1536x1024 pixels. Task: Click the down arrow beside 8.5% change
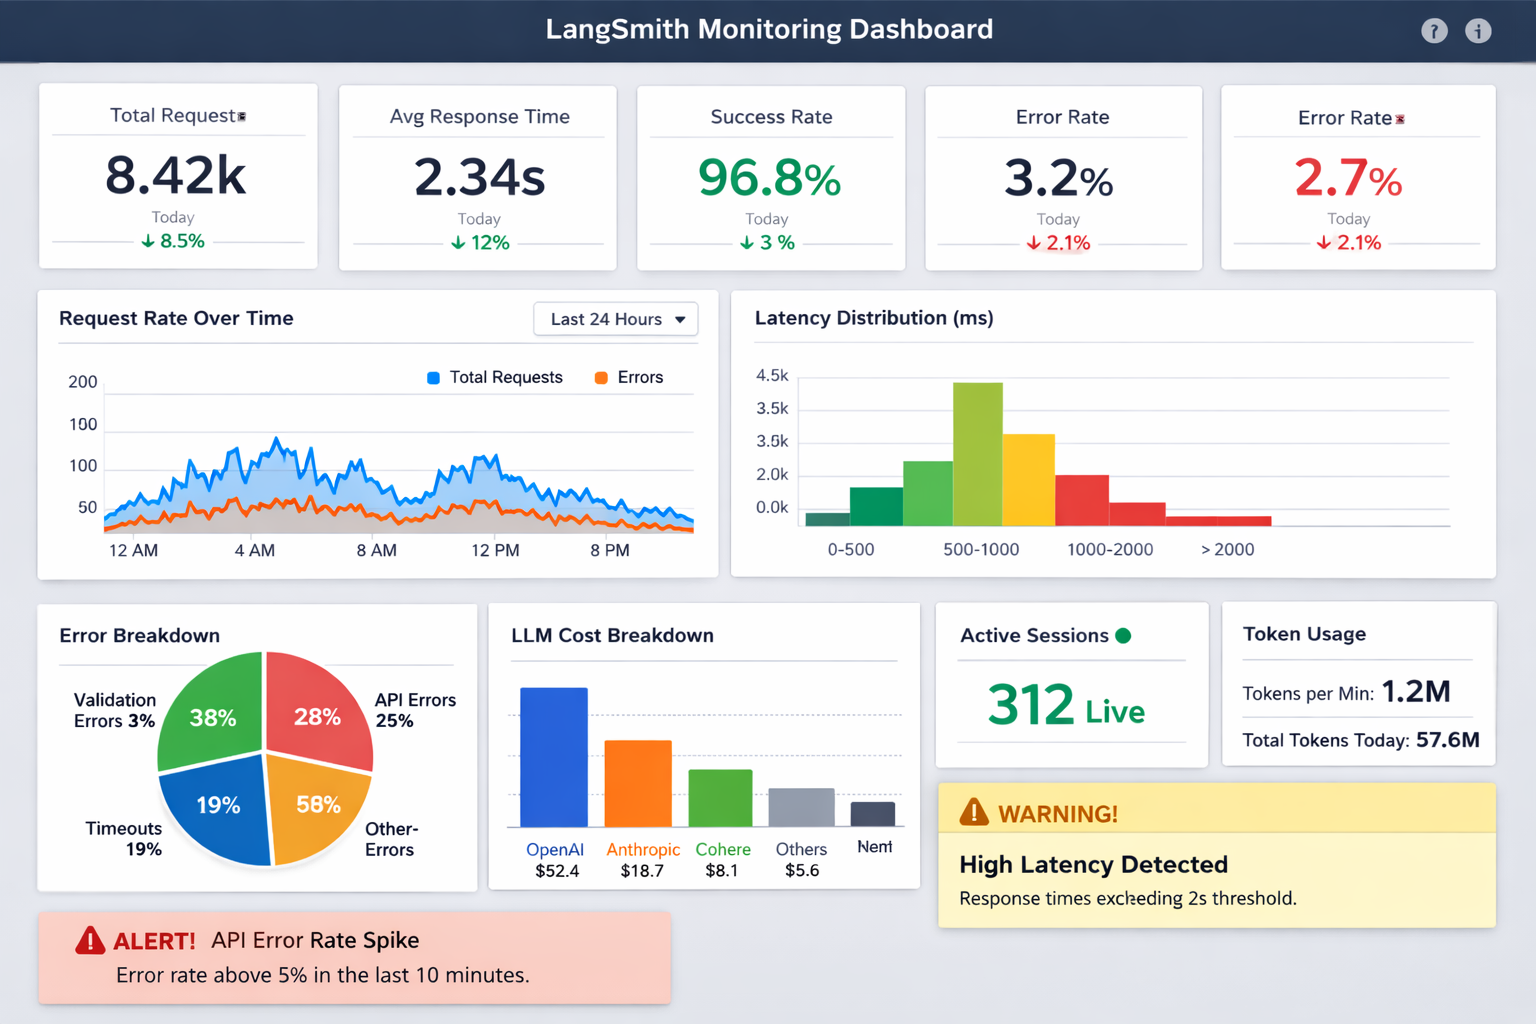click(148, 241)
